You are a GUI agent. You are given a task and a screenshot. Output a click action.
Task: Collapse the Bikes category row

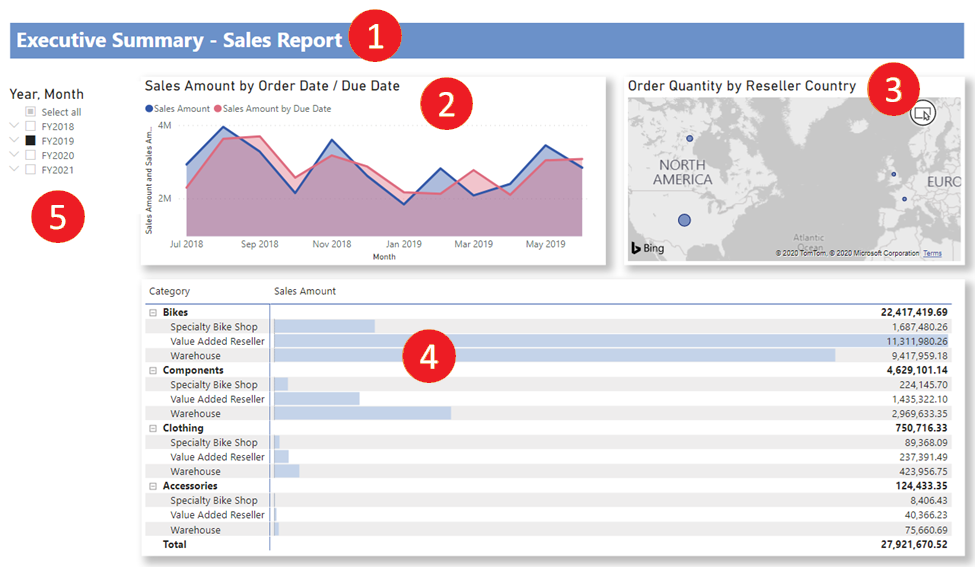[153, 312]
